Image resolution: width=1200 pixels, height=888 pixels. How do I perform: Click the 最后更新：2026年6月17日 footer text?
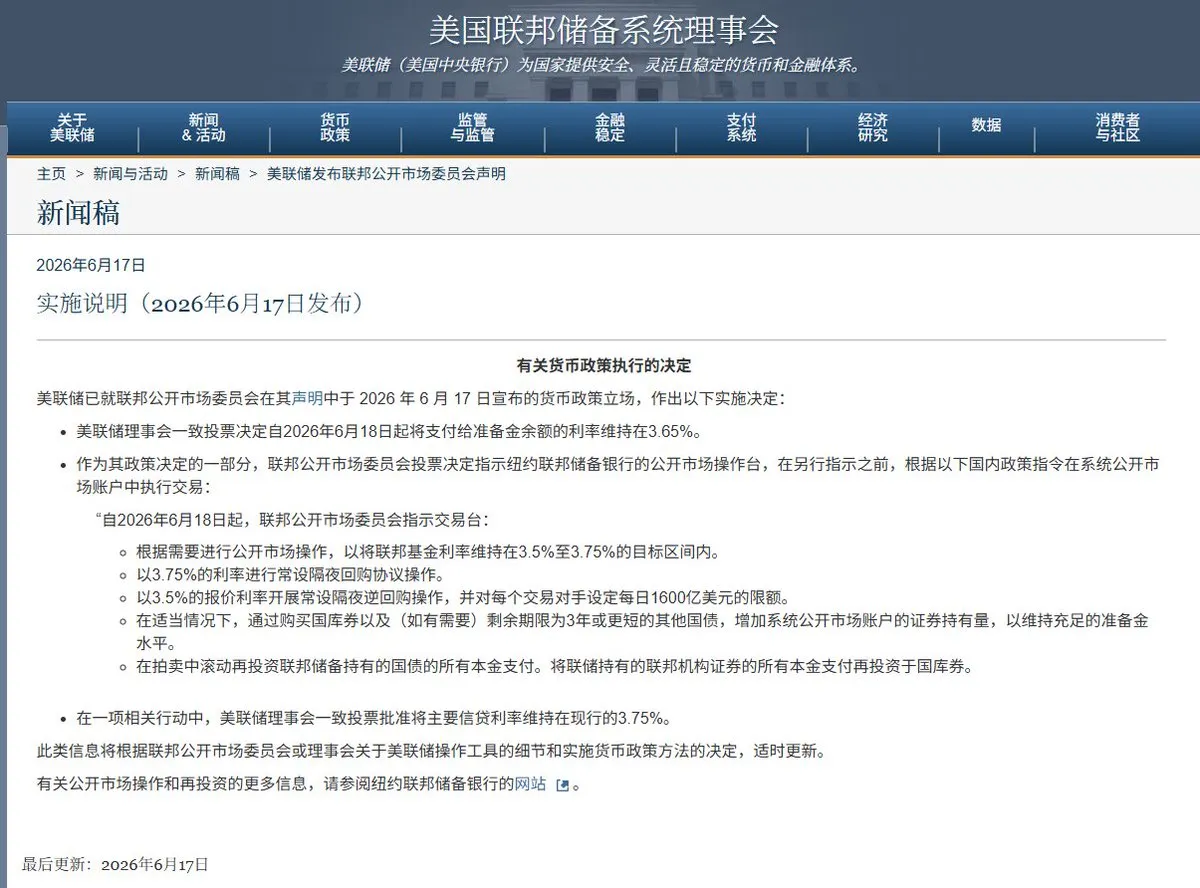115,863
